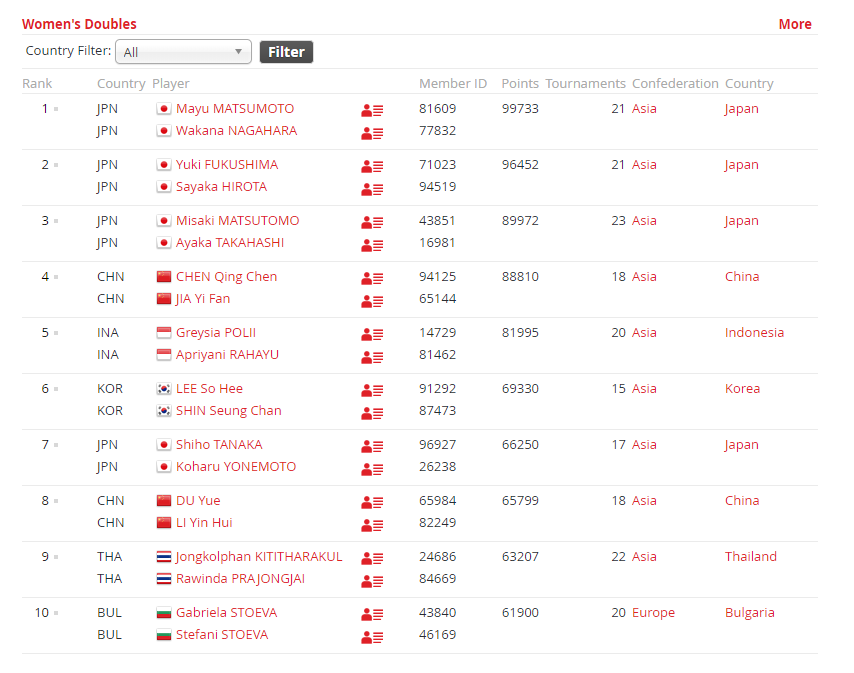Open player profile icon for Yuki FUKUSHIMA

(x=372, y=166)
